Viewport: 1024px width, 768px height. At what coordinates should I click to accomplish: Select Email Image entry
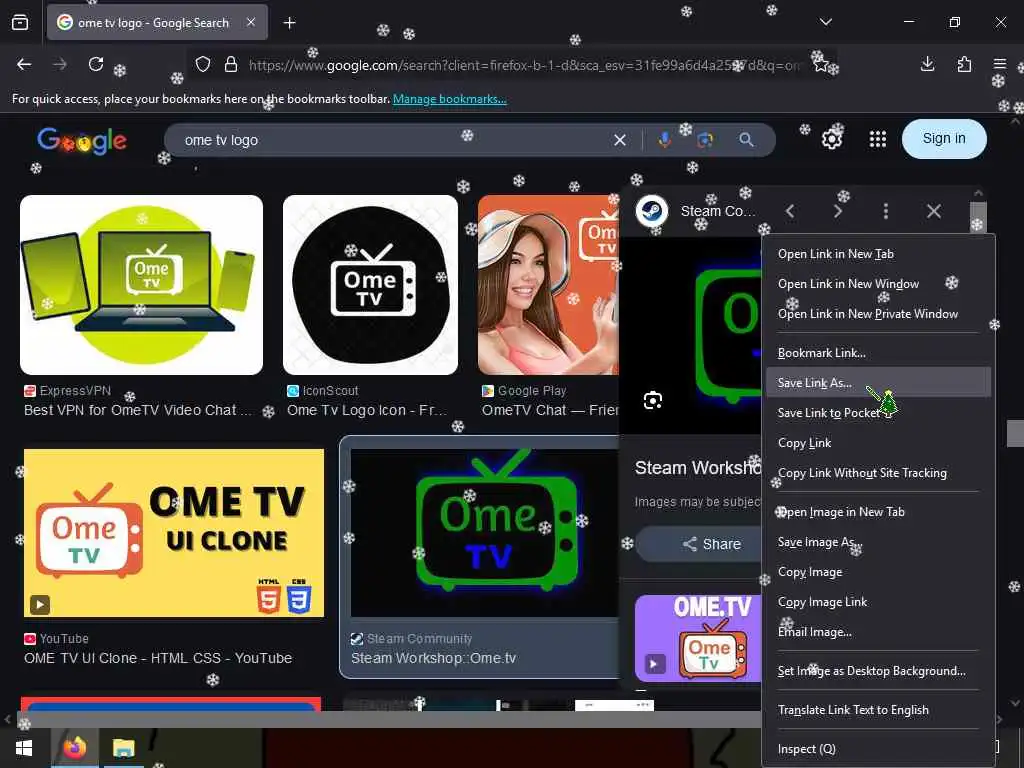[x=878, y=632]
